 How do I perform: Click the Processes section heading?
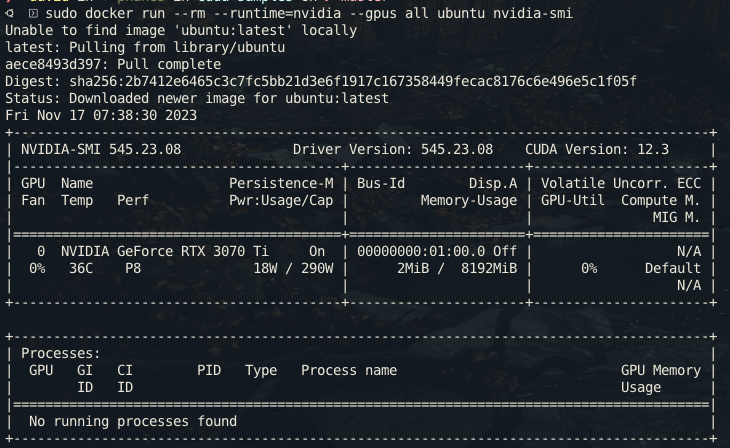point(61,353)
